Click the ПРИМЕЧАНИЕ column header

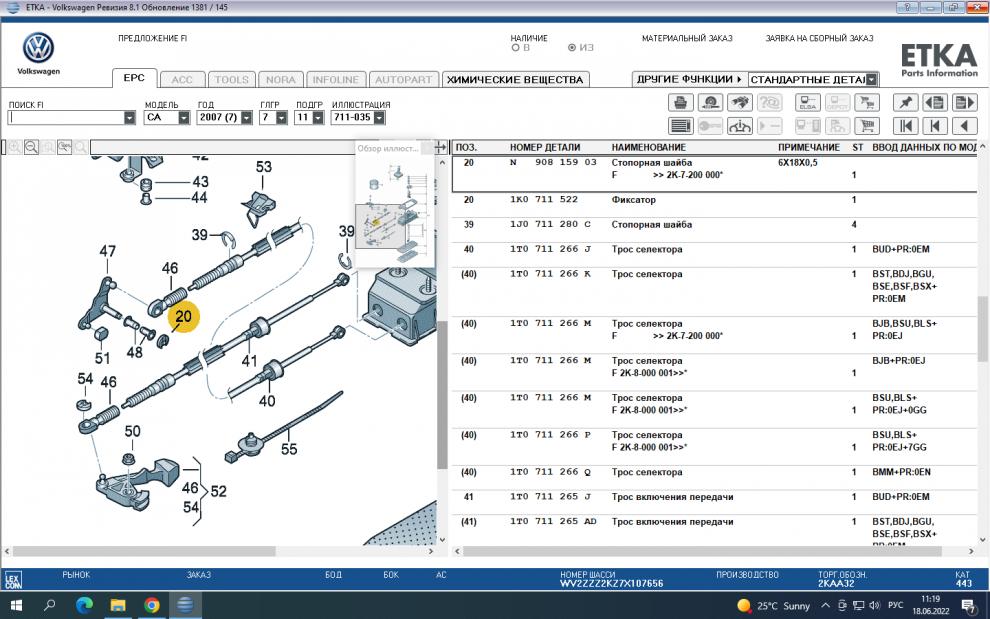(809, 147)
